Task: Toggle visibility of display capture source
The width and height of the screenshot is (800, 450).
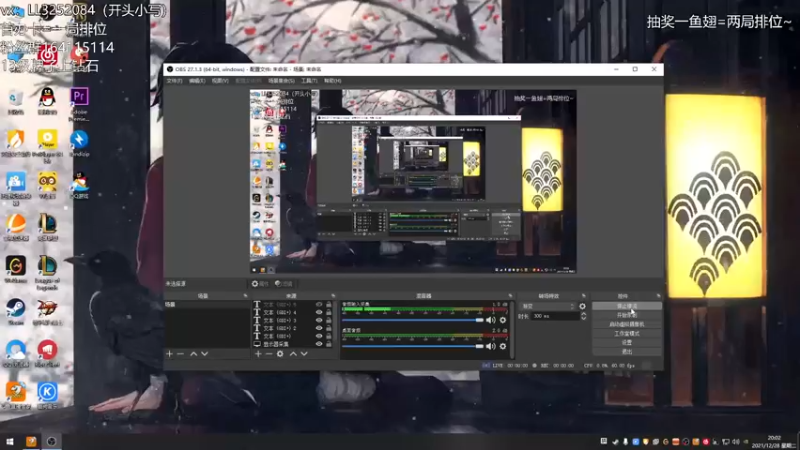Action: 319,344
